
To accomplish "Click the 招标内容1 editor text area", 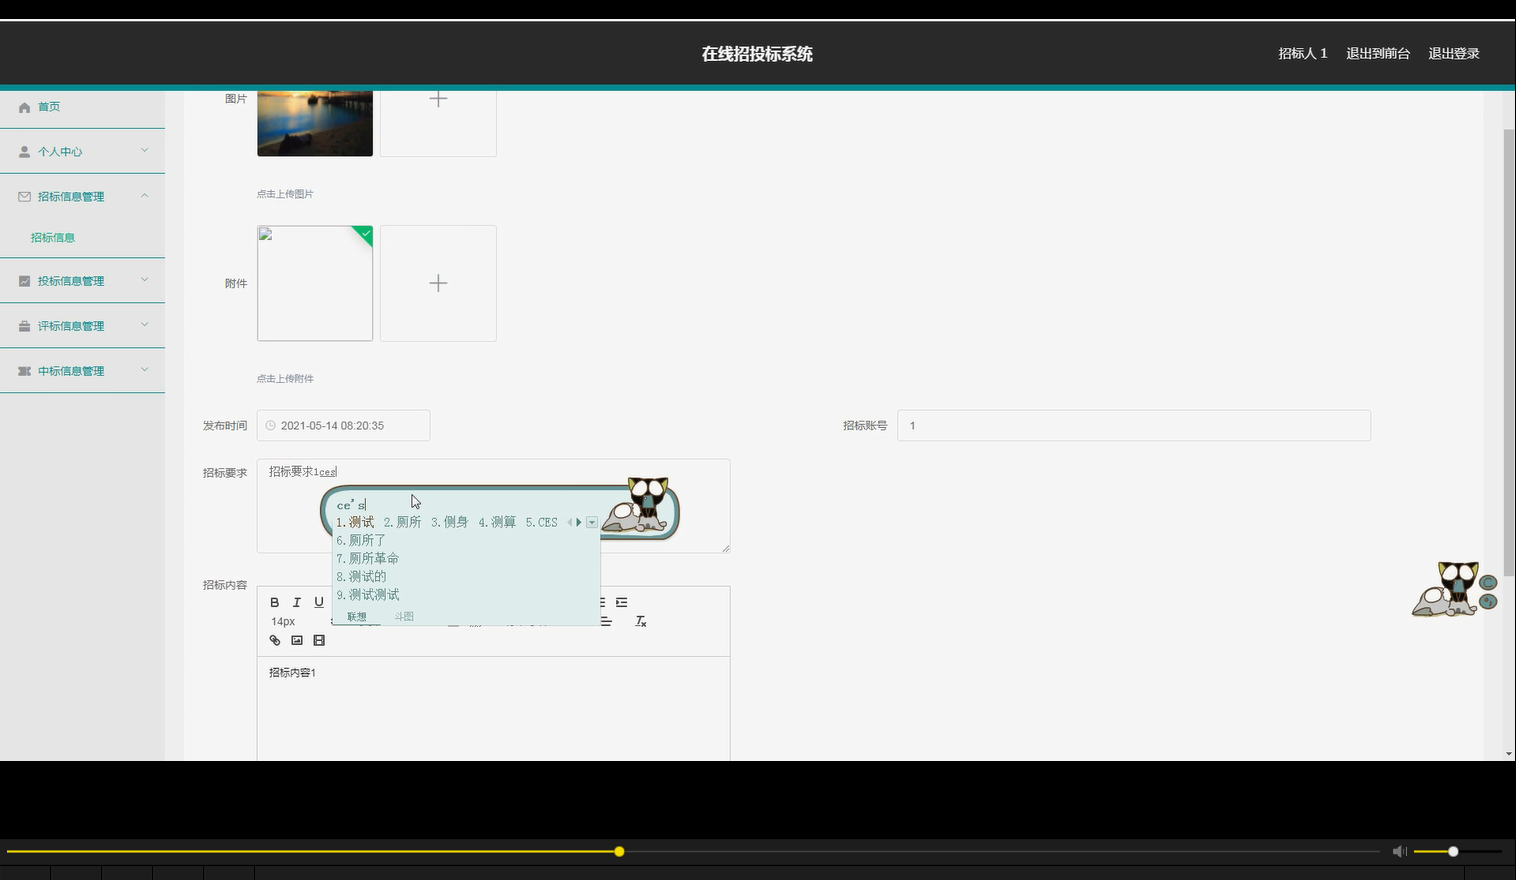I will click(493, 708).
